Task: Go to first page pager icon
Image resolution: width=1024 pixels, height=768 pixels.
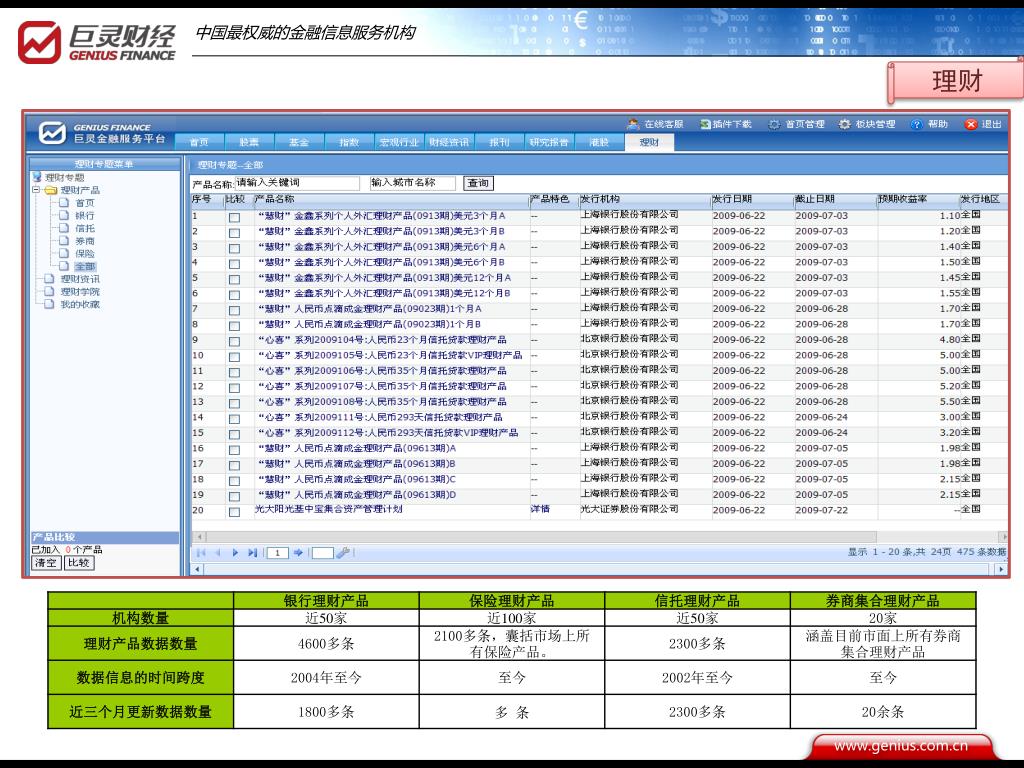Action: pyautogui.click(x=201, y=552)
